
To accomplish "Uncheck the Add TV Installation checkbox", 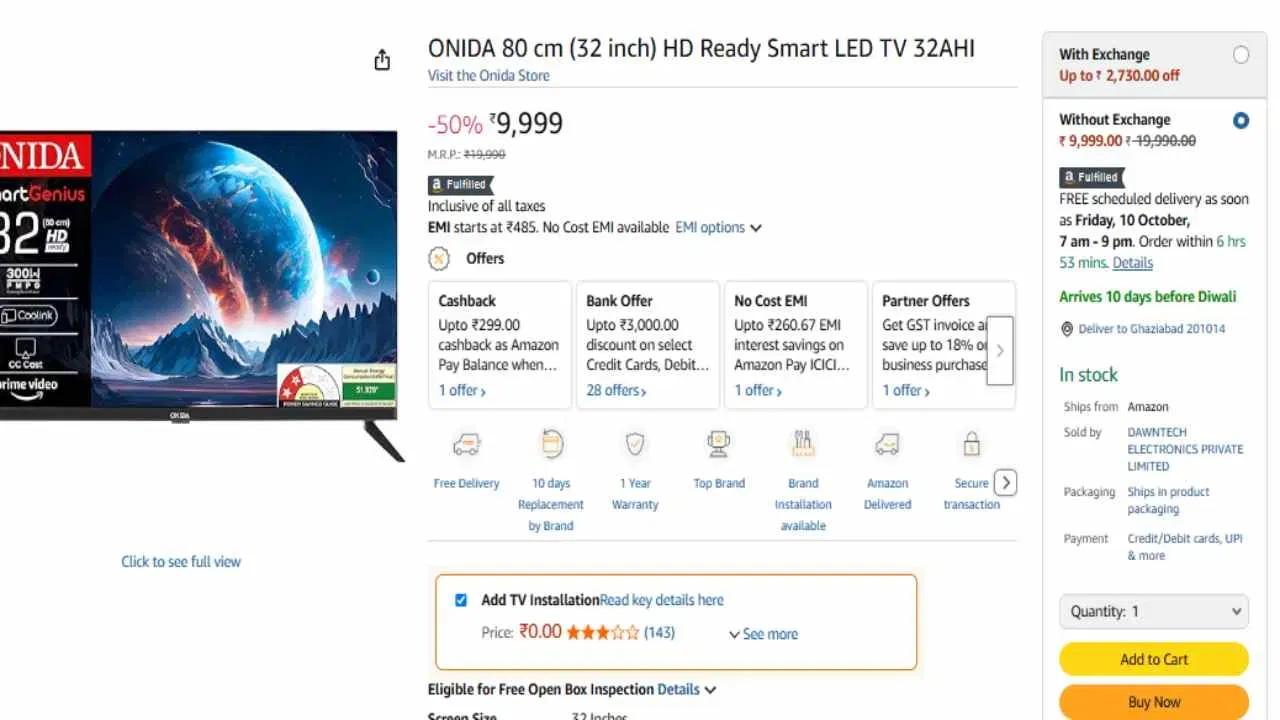I will (461, 599).
